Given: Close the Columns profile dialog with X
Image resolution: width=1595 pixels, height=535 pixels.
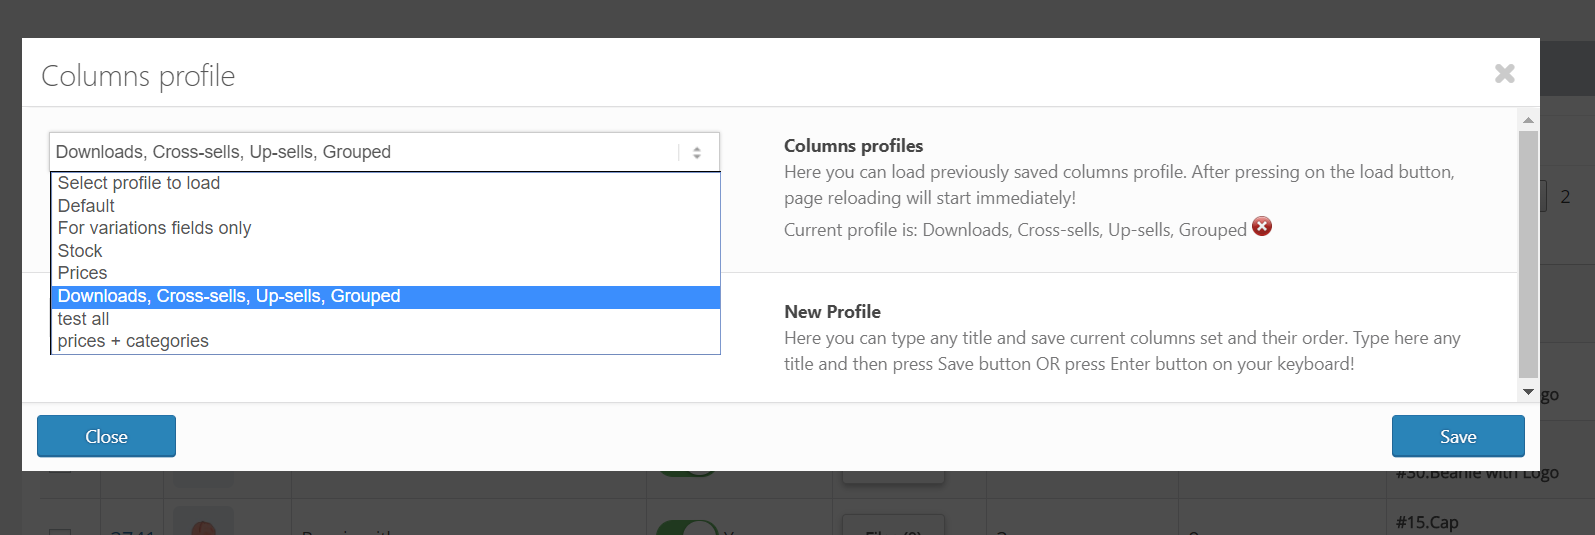Looking at the screenshot, I should pyautogui.click(x=1504, y=73).
